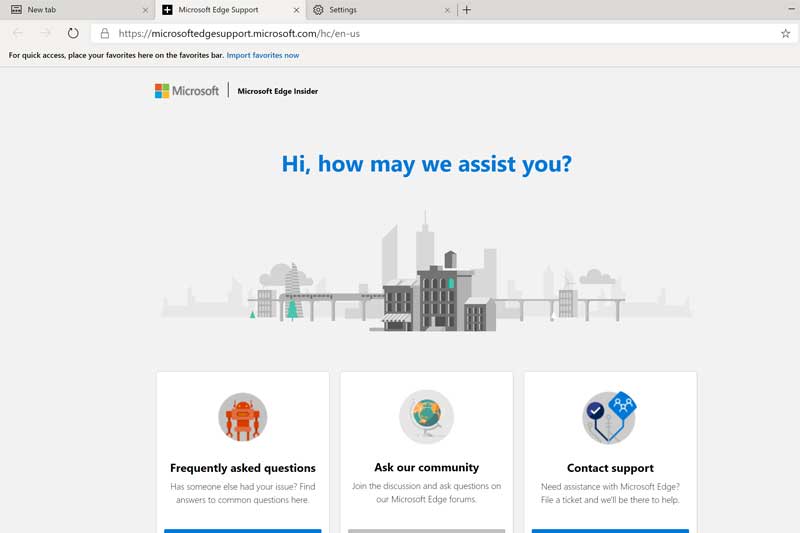Switch to the New tab tab

coord(78,10)
